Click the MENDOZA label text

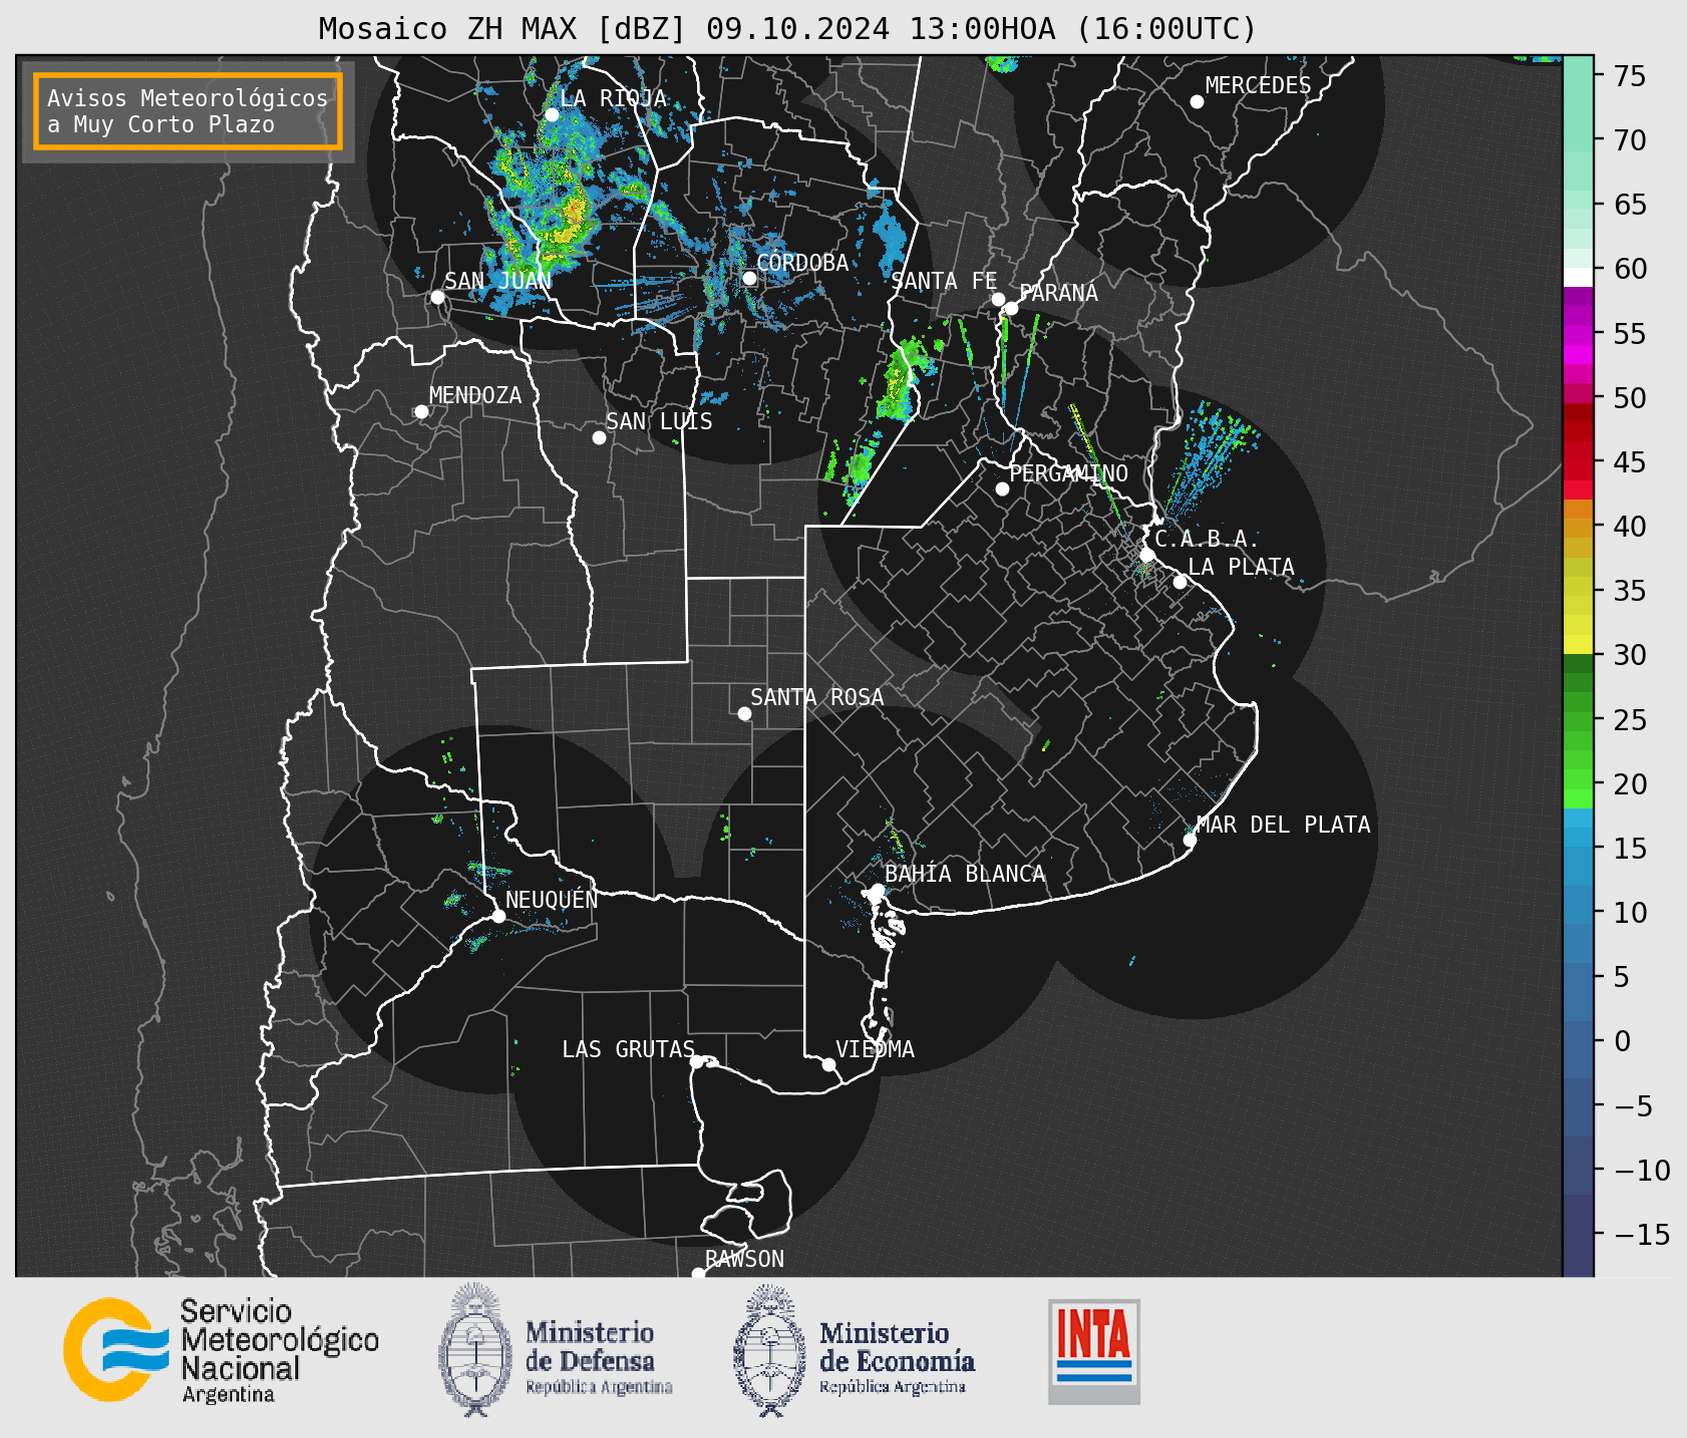click(475, 396)
